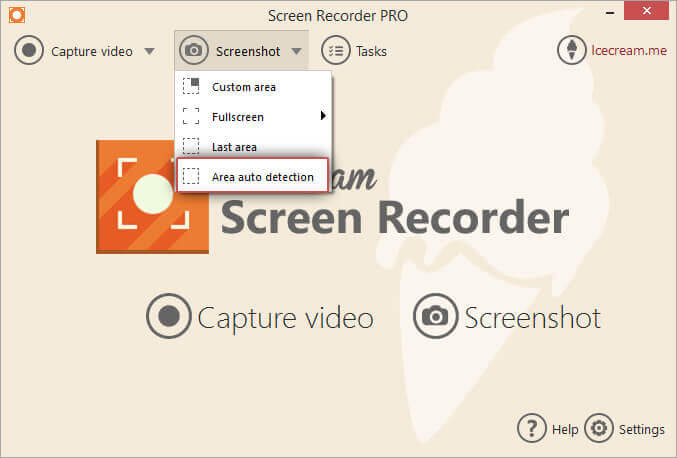677x458 pixels.
Task: Select Custom area from the Screenshot menu
Action: 253,87
